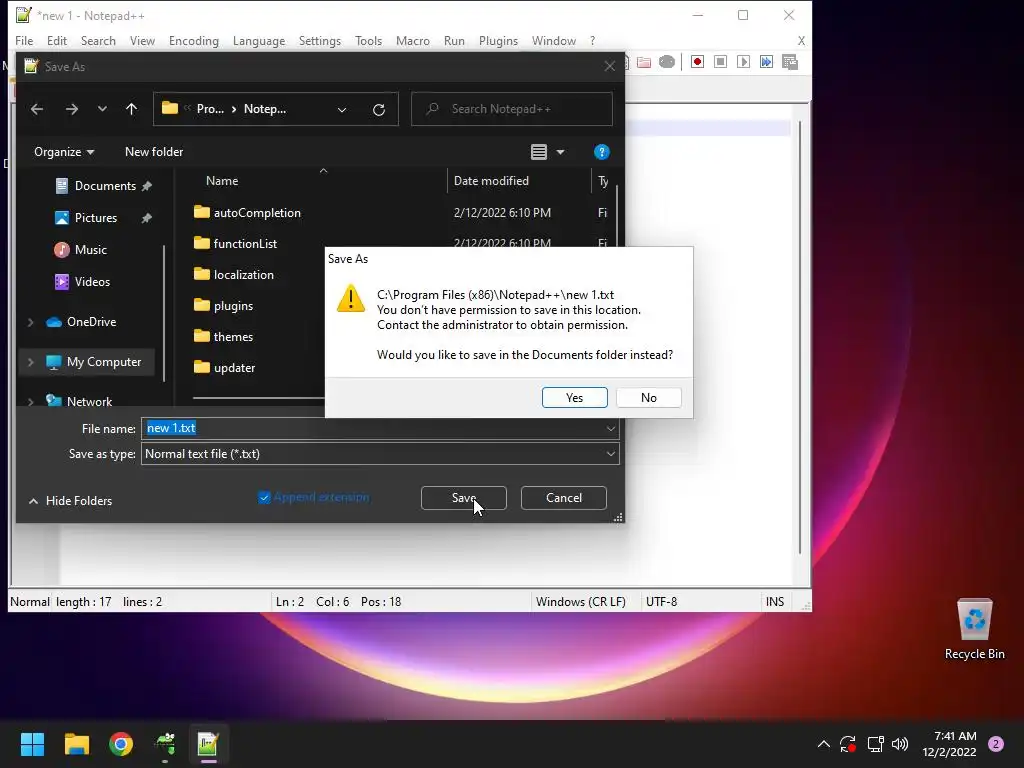
Task: Click Windows (CR LF) in status bar
Action: pos(581,602)
